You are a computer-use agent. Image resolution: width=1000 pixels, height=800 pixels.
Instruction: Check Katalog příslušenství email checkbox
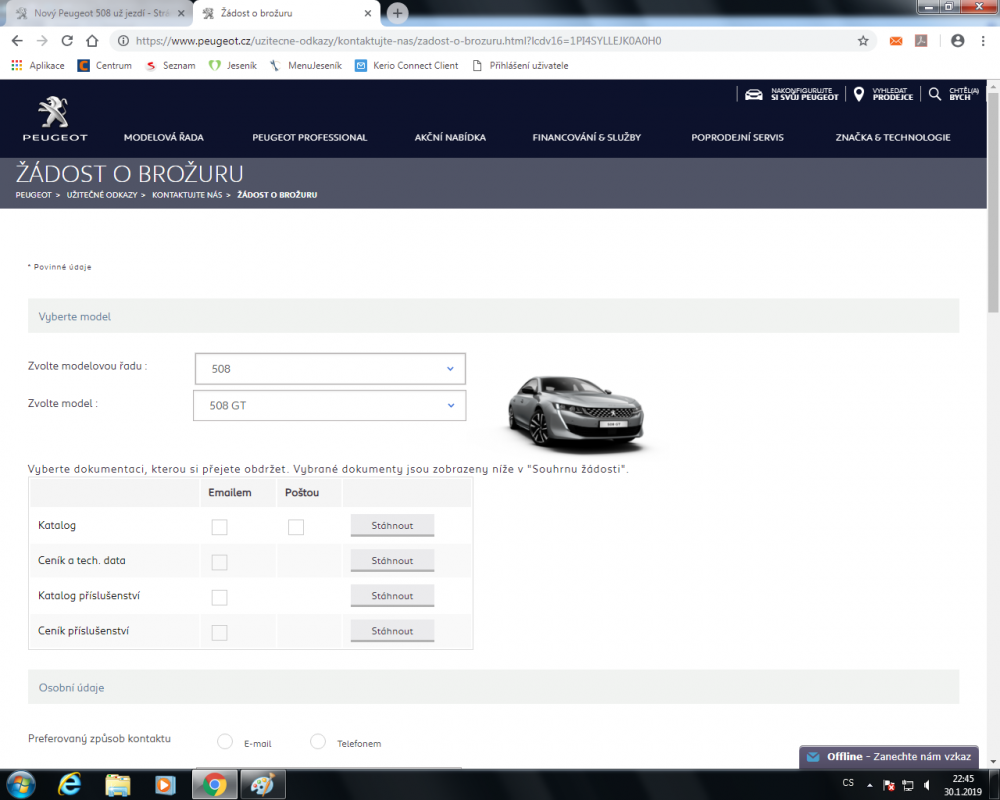click(219, 597)
